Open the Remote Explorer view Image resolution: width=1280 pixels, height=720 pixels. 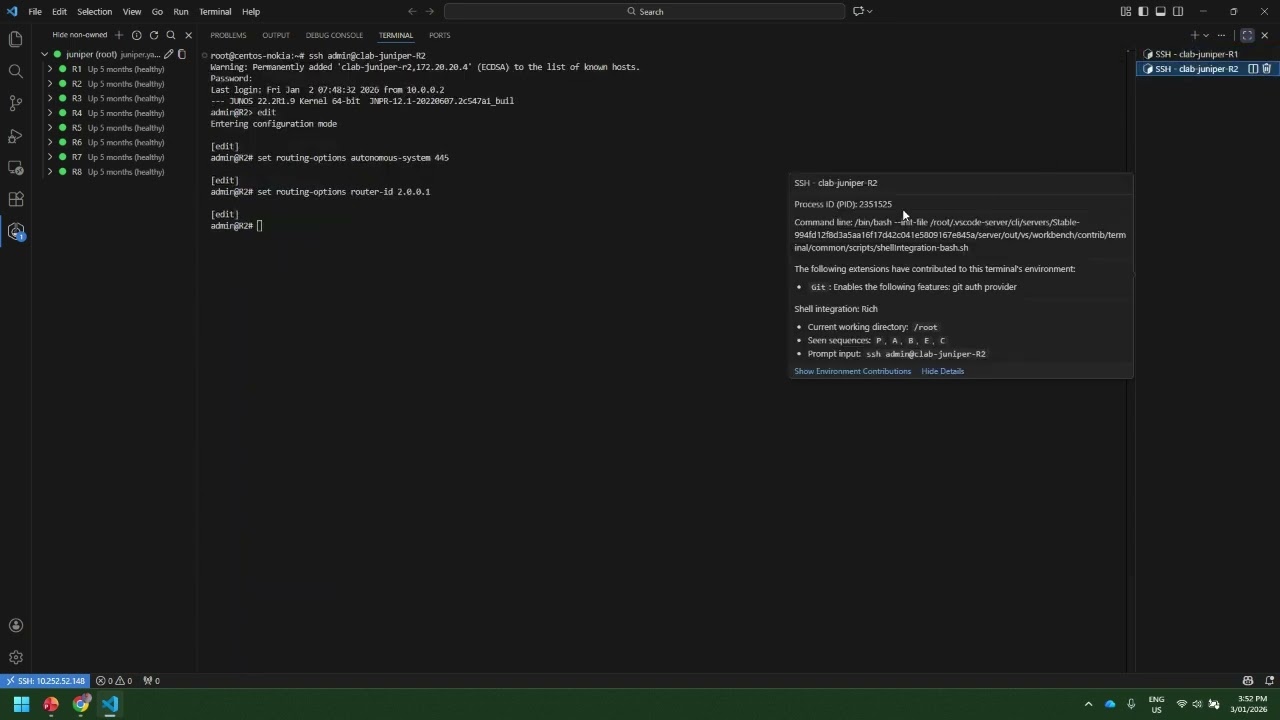[x=16, y=167]
